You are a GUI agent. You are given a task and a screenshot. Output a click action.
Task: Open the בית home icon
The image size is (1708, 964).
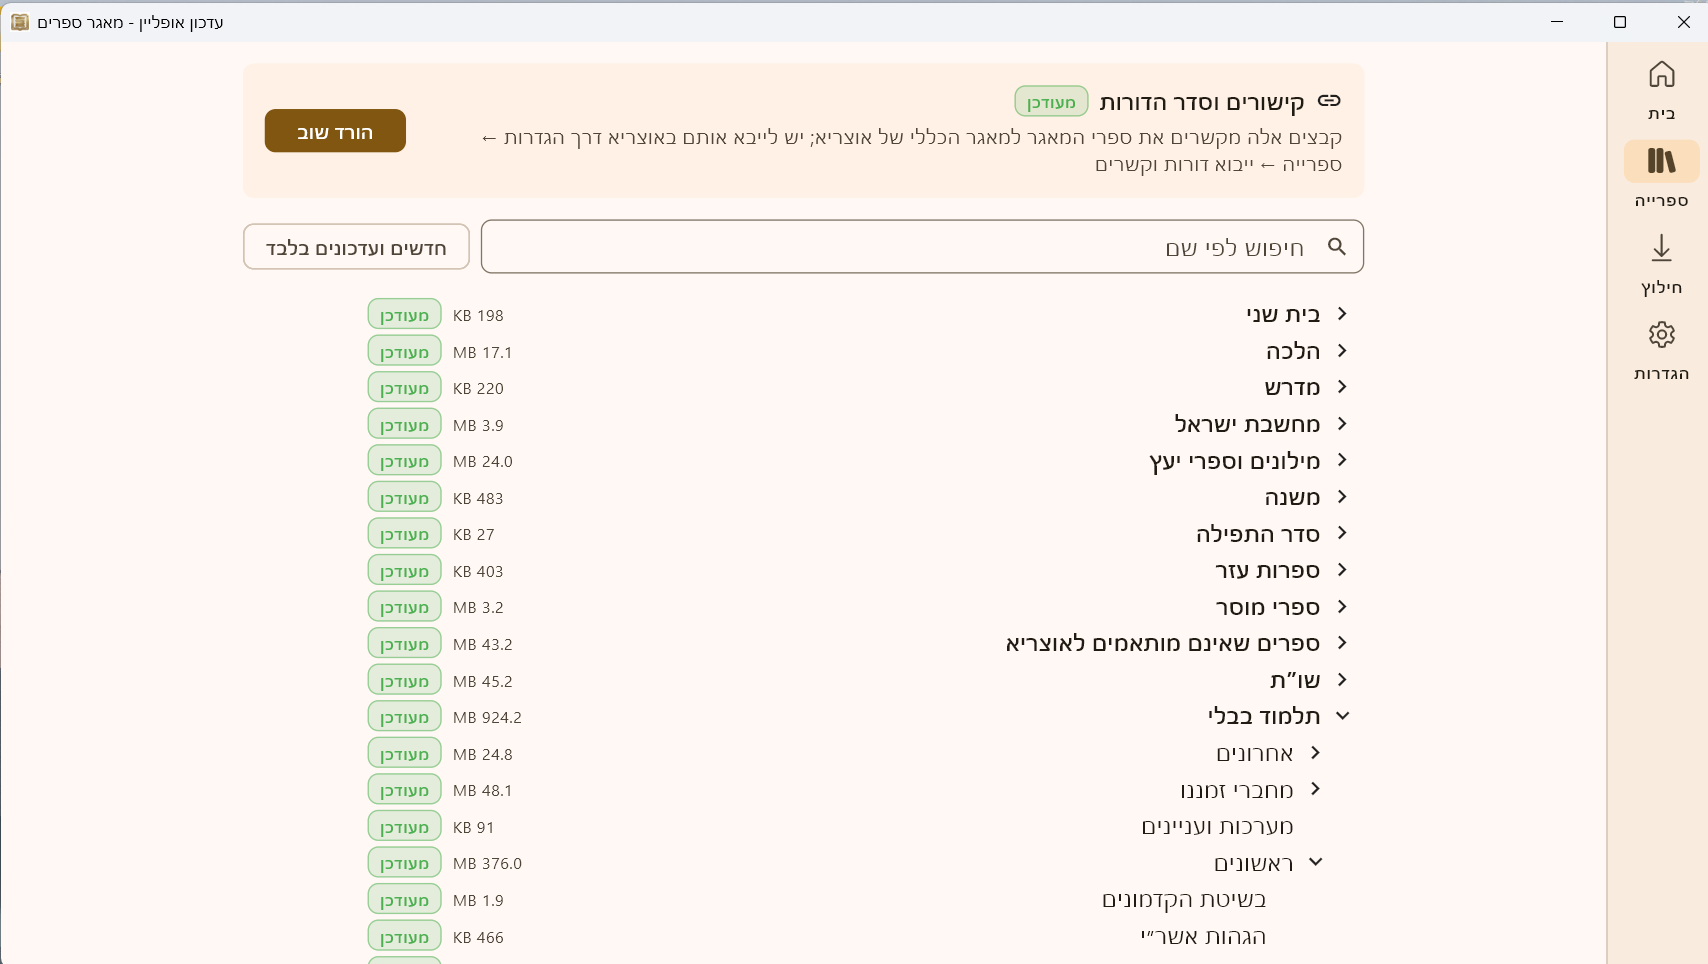[x=1661, y=75]
